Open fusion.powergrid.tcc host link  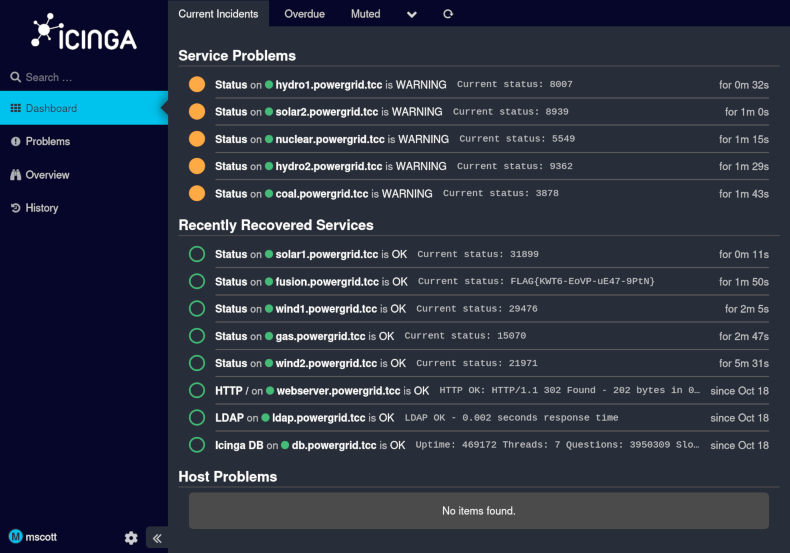pos(327,282)
